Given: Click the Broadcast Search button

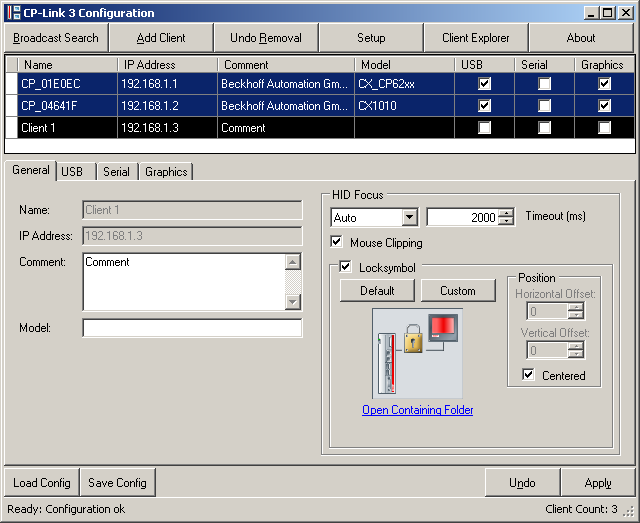Looking at the screenshot, I should [x=56, y=38].
